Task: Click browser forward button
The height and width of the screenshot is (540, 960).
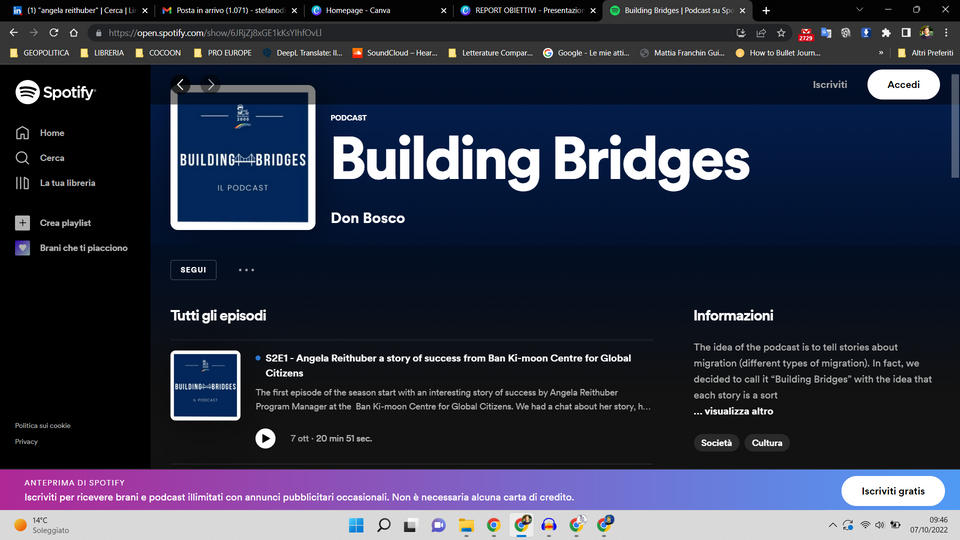Action: (34, 32)
